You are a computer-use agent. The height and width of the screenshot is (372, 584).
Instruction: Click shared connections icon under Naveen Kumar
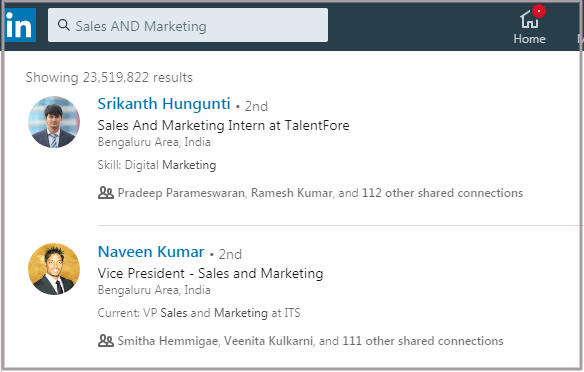pyautogui.click(x=106, y=341)
